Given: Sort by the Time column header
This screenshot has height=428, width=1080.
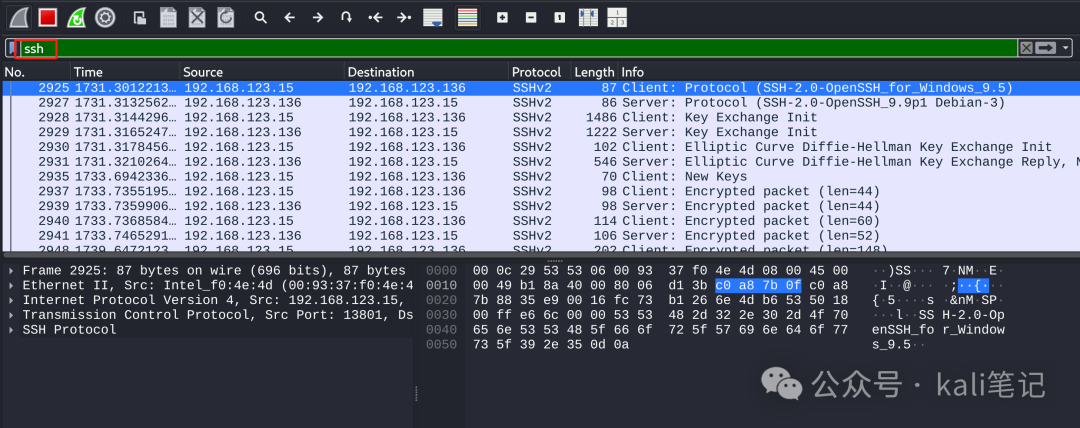Looking at the screenshot, I should [125, 72].
